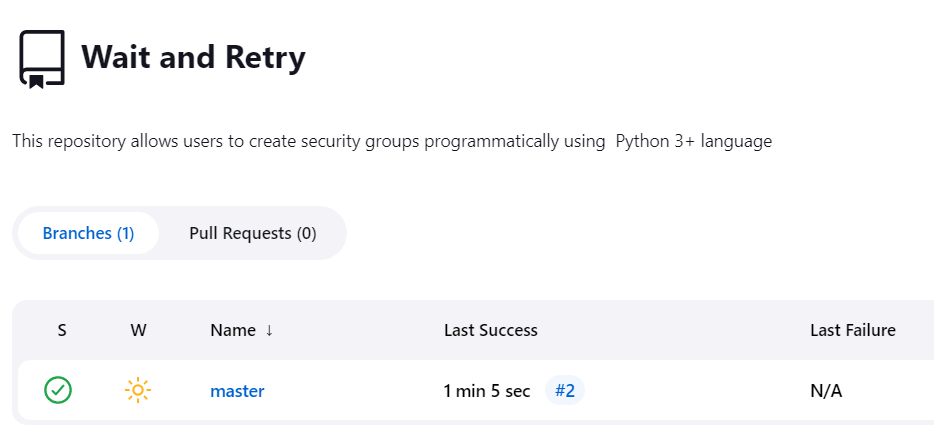Click the green success status icon
This screenshot has width=934, height=435.
pyautogui.click(x=58, y=390)
